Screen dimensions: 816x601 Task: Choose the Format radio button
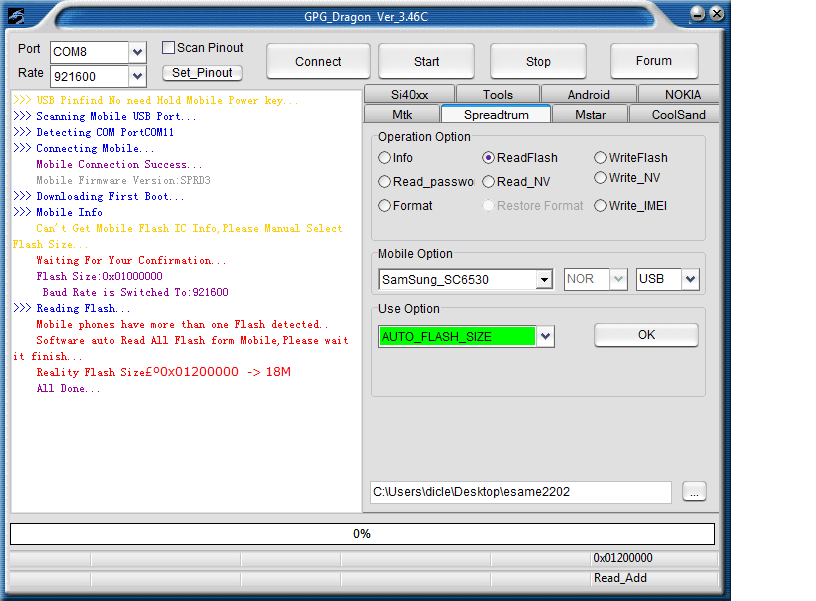coord(385,206)
